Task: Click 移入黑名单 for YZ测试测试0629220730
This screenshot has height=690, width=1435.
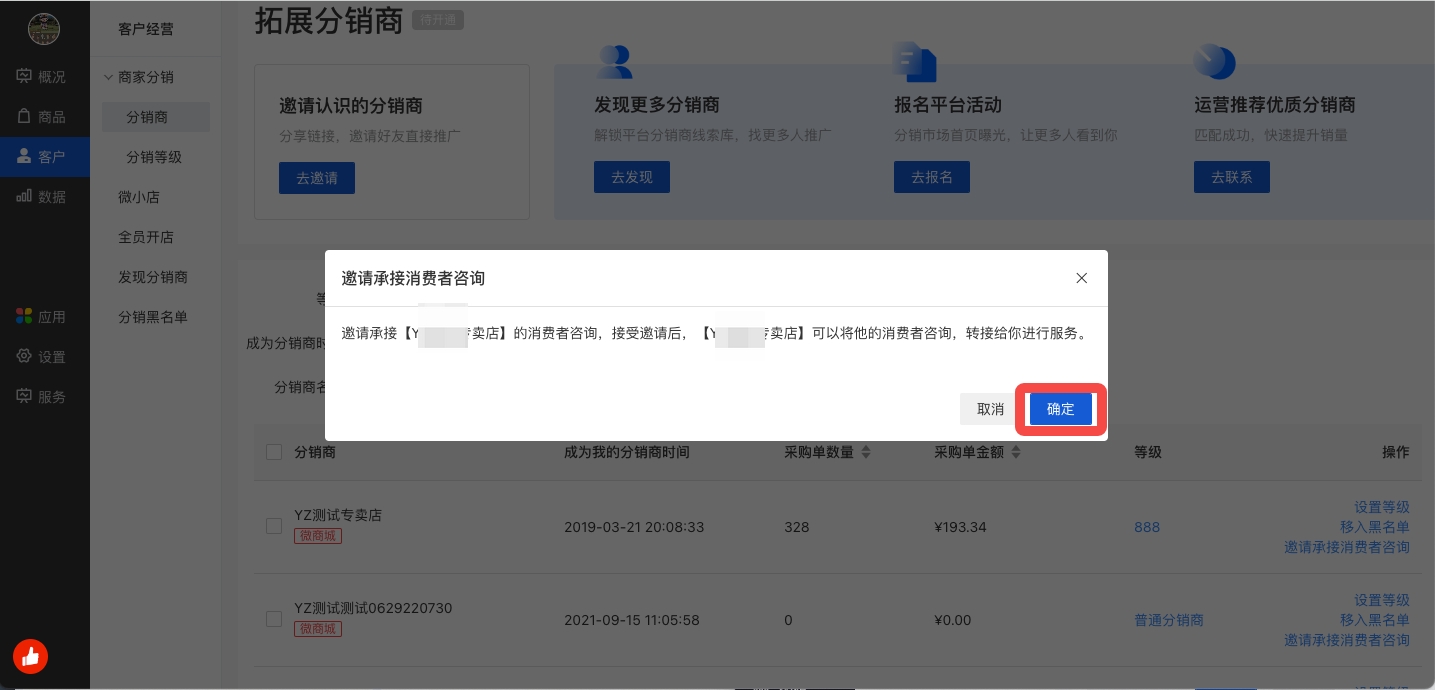Action: pyautogui.click(x=1375, y=620)
